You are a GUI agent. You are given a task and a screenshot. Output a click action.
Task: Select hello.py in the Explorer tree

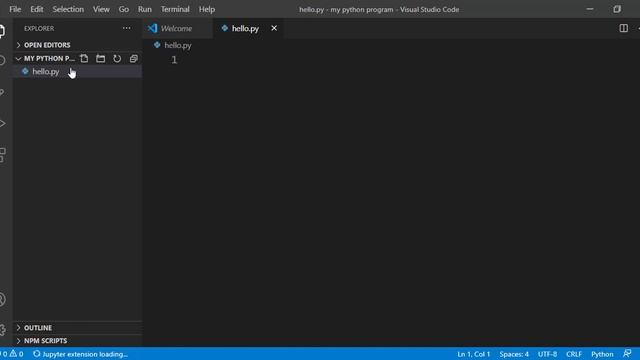78,72
